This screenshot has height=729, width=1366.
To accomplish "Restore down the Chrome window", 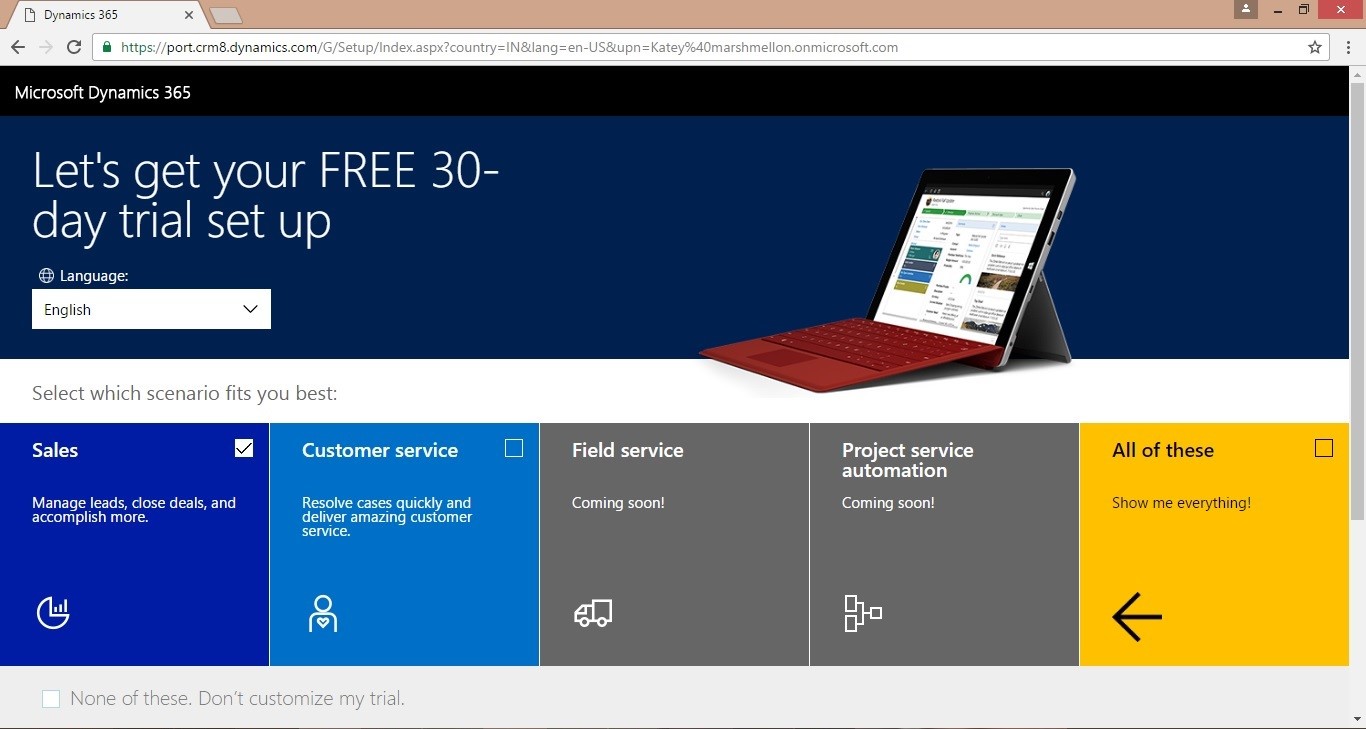I will click(x=1304, y=9).
